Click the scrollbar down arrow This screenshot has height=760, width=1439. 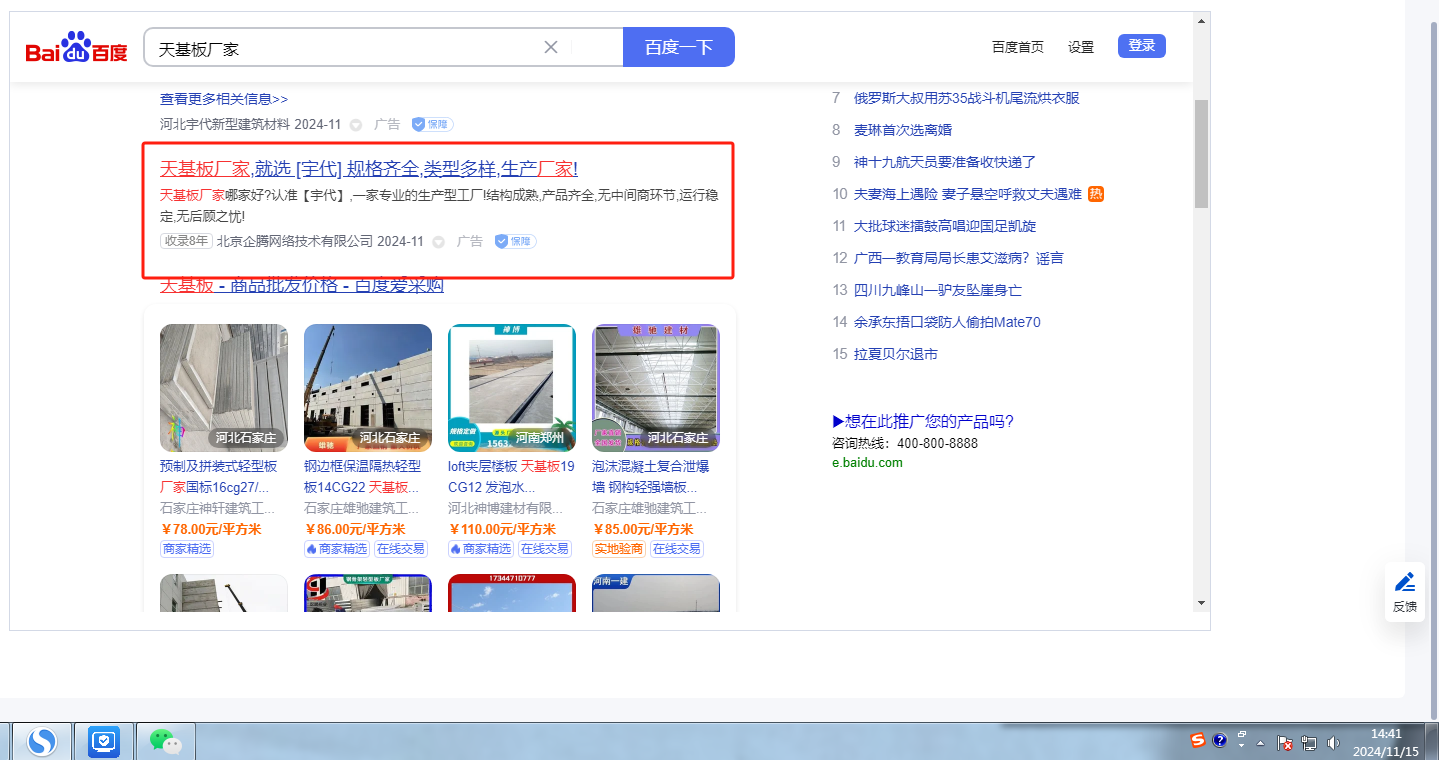click(x=1201, y=602)
